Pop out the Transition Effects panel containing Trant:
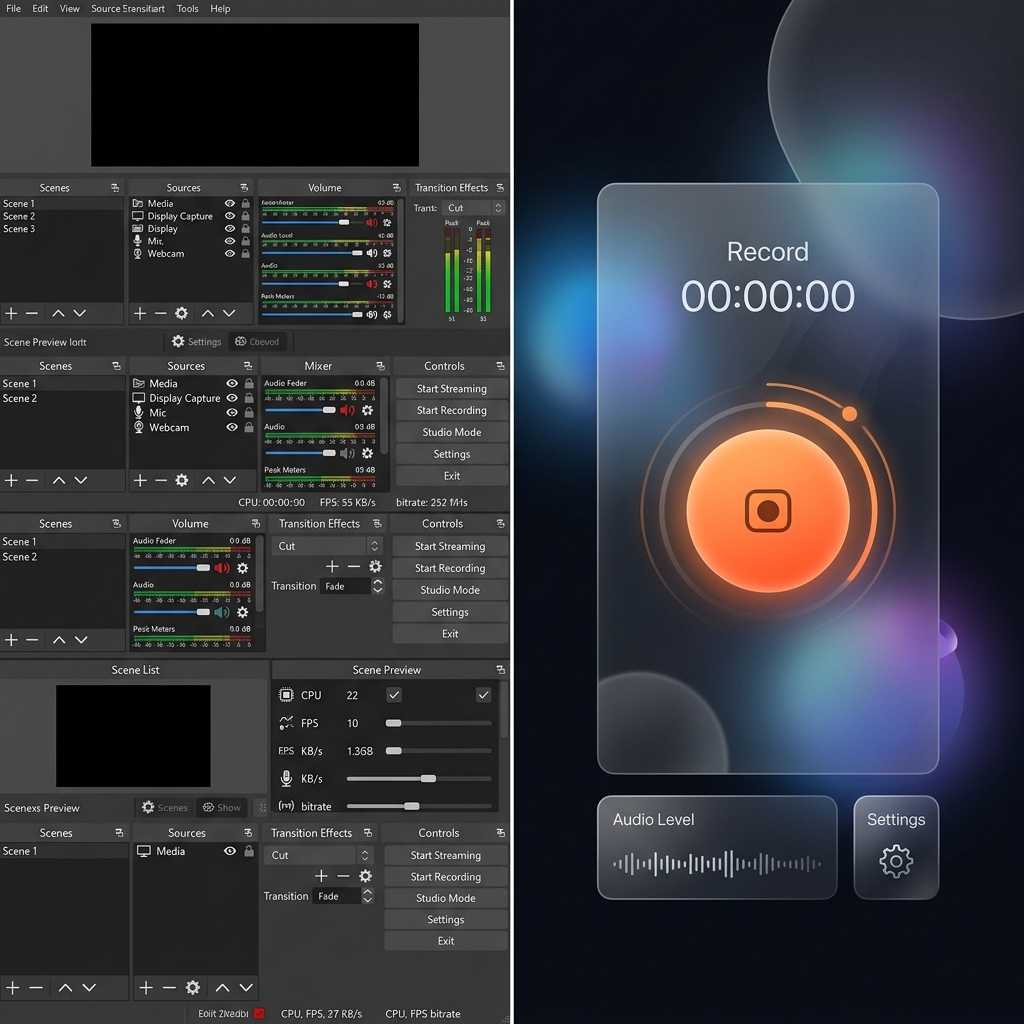Image resolution: width=1024 pixels, height=1024 pixels. [500, 187]
